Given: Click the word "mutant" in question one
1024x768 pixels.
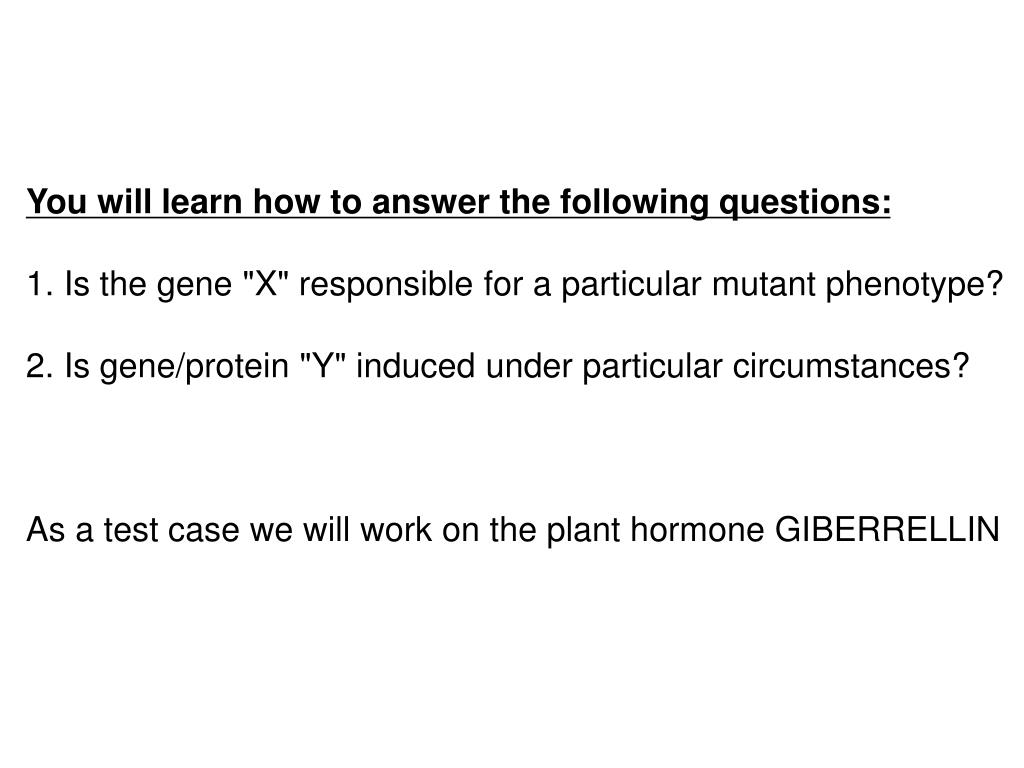Looking at the screenshot, I should pyautogui.click(x=763, y=285).
